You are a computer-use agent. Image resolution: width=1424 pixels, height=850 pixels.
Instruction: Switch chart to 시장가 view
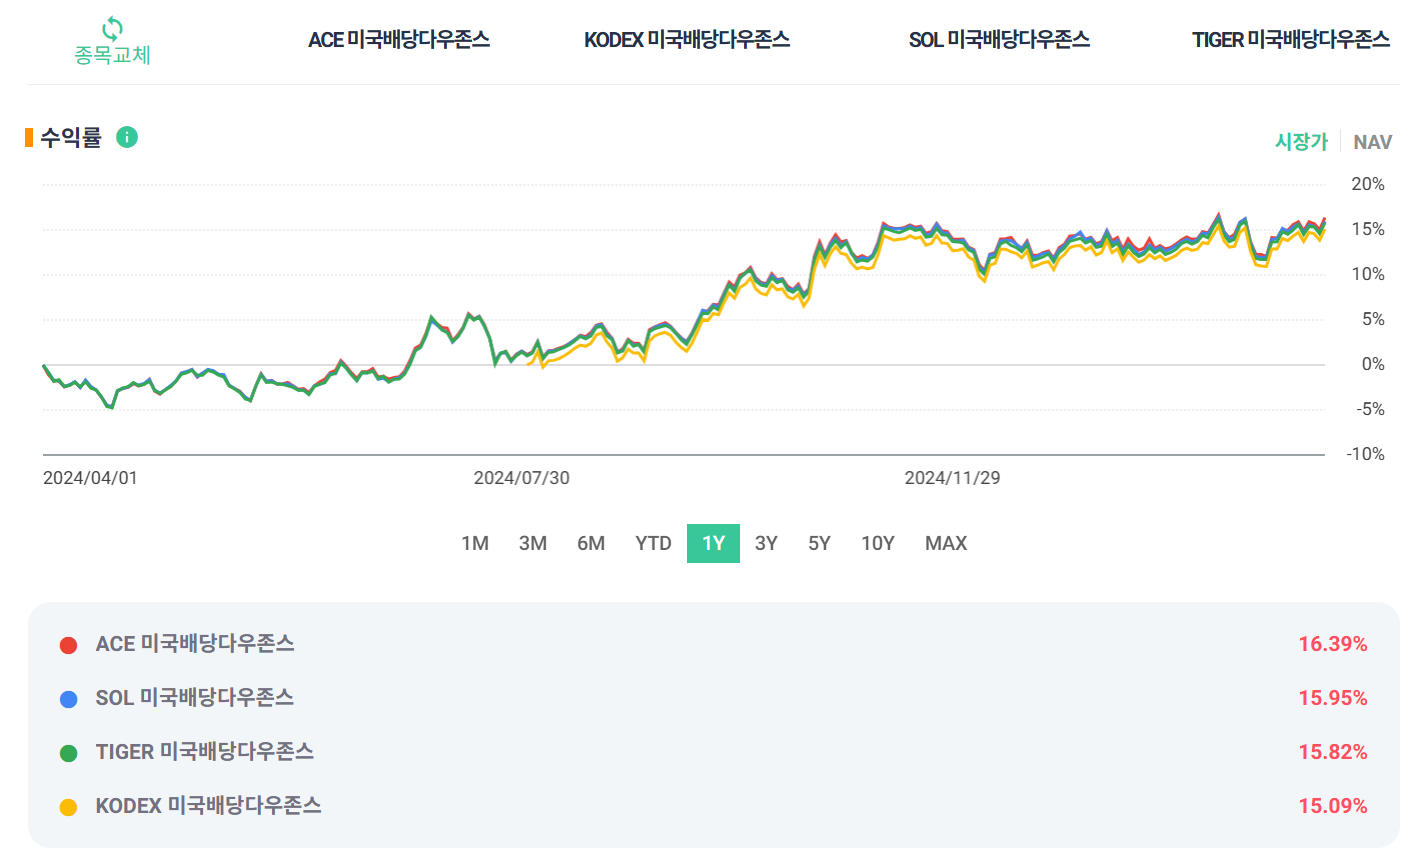(x=1301, y=142)
